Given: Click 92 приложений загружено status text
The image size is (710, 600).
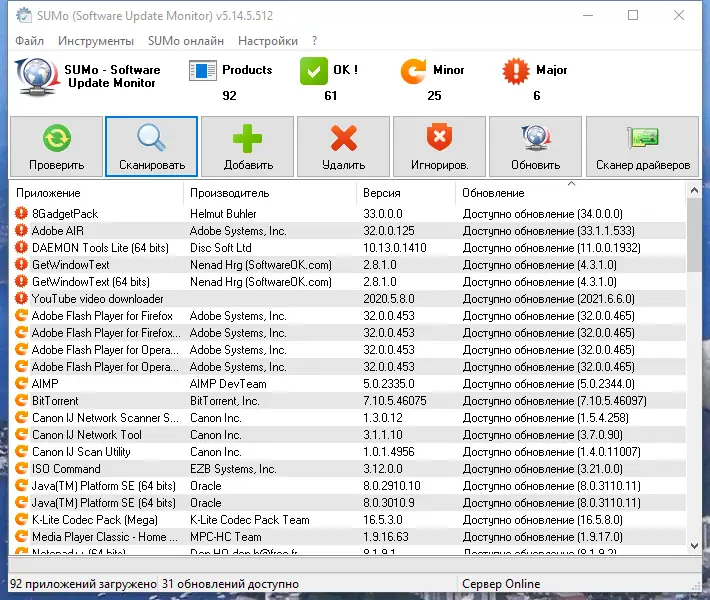Looking at the screenshot, I should coord(83,584).
